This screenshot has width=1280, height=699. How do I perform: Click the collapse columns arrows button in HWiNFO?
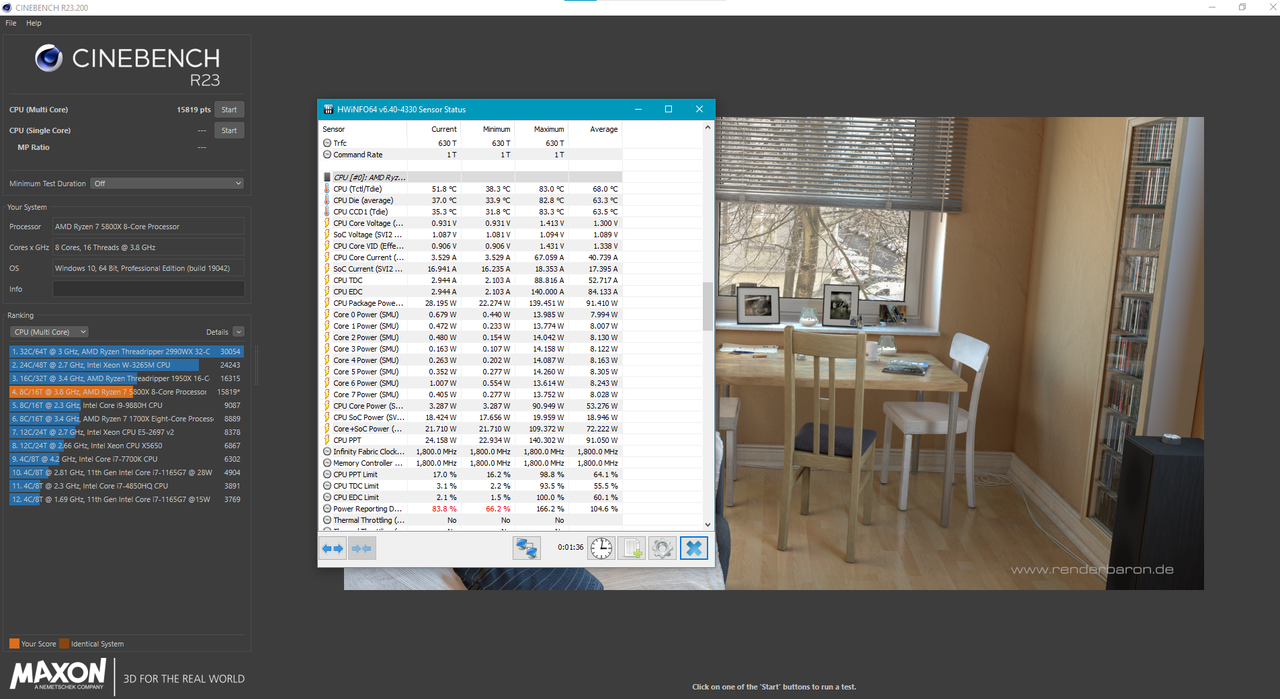pyautogui.click(x=362, y=548)
